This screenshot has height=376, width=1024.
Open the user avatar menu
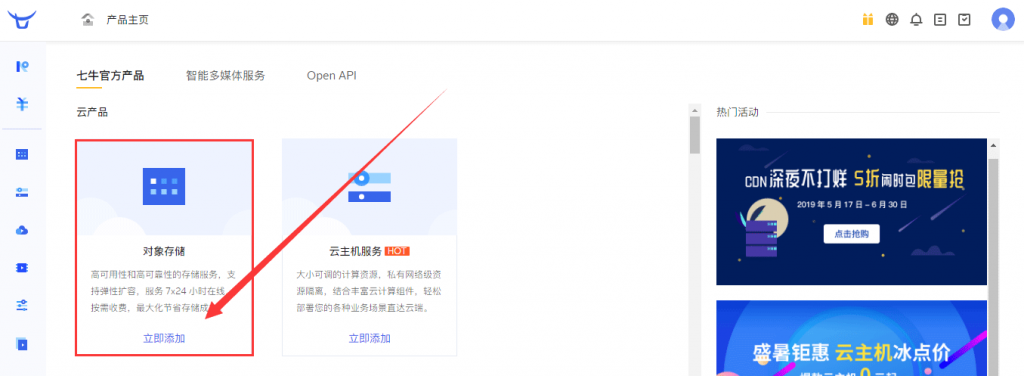pos(1002,19)
